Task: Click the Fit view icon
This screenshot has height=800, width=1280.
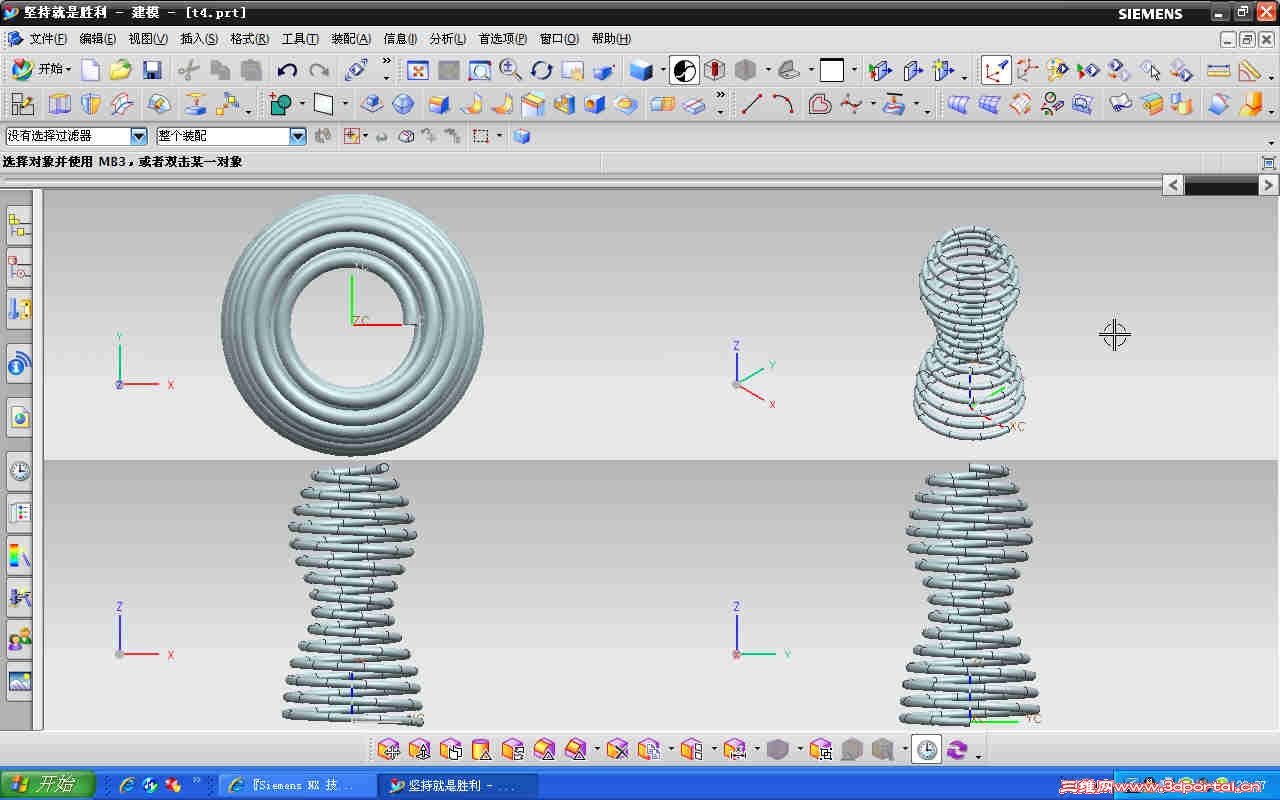Action: coord(418,70)
